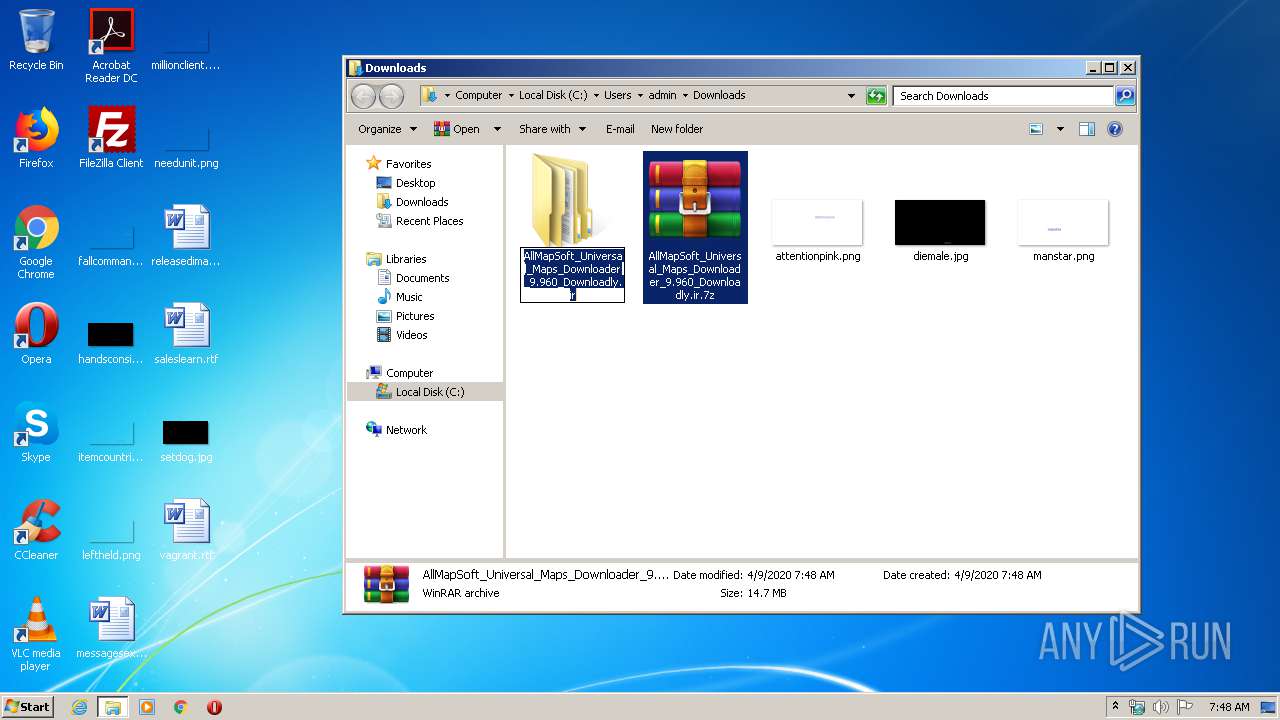Click Local Disk (C:) in address bar
The image size is (1280, 720).
[553, 96]
